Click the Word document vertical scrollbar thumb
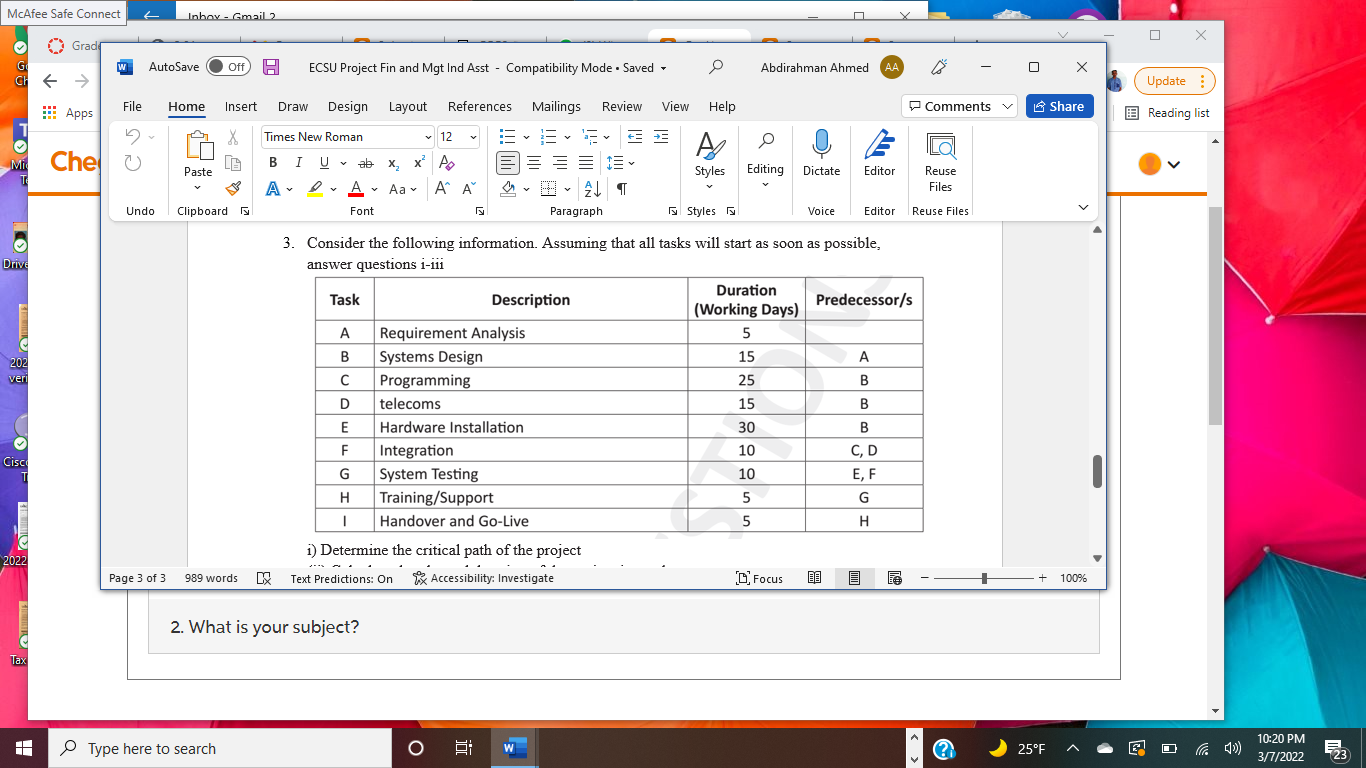The image size is (1366, 768). click(1097, 471)
